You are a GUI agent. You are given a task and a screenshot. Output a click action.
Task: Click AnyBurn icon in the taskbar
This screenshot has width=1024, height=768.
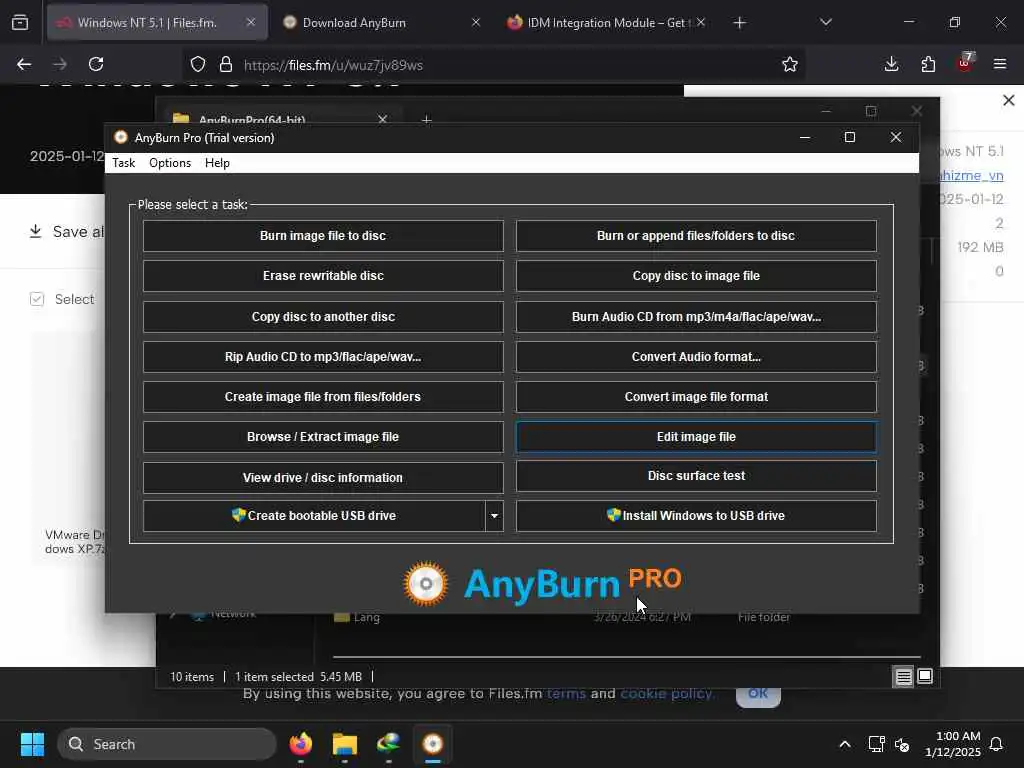click(433, 744)
